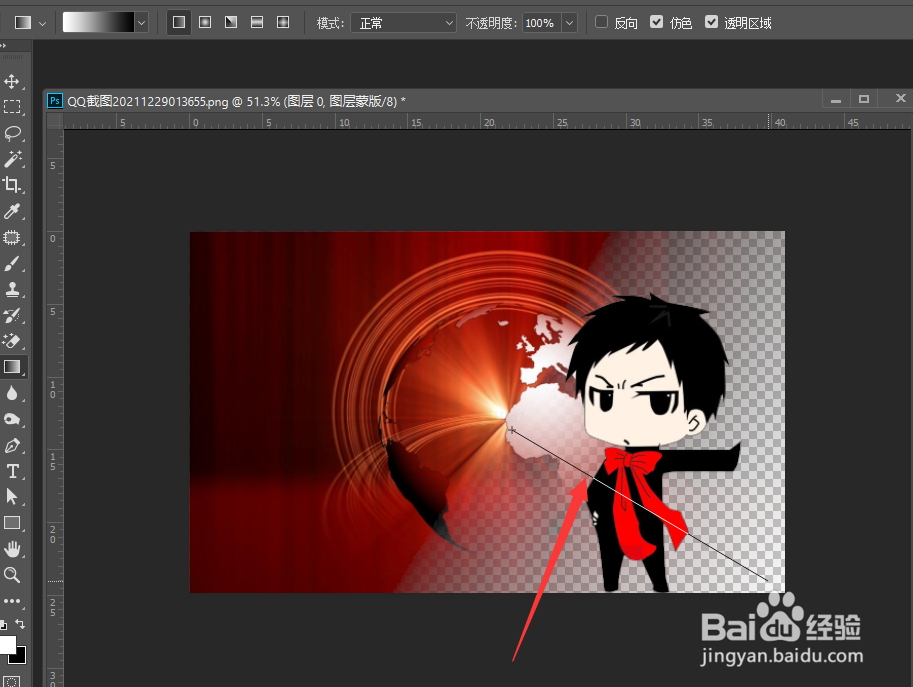
Task: Select the Dodge/Sponge tool
Action: coord(12,419)
